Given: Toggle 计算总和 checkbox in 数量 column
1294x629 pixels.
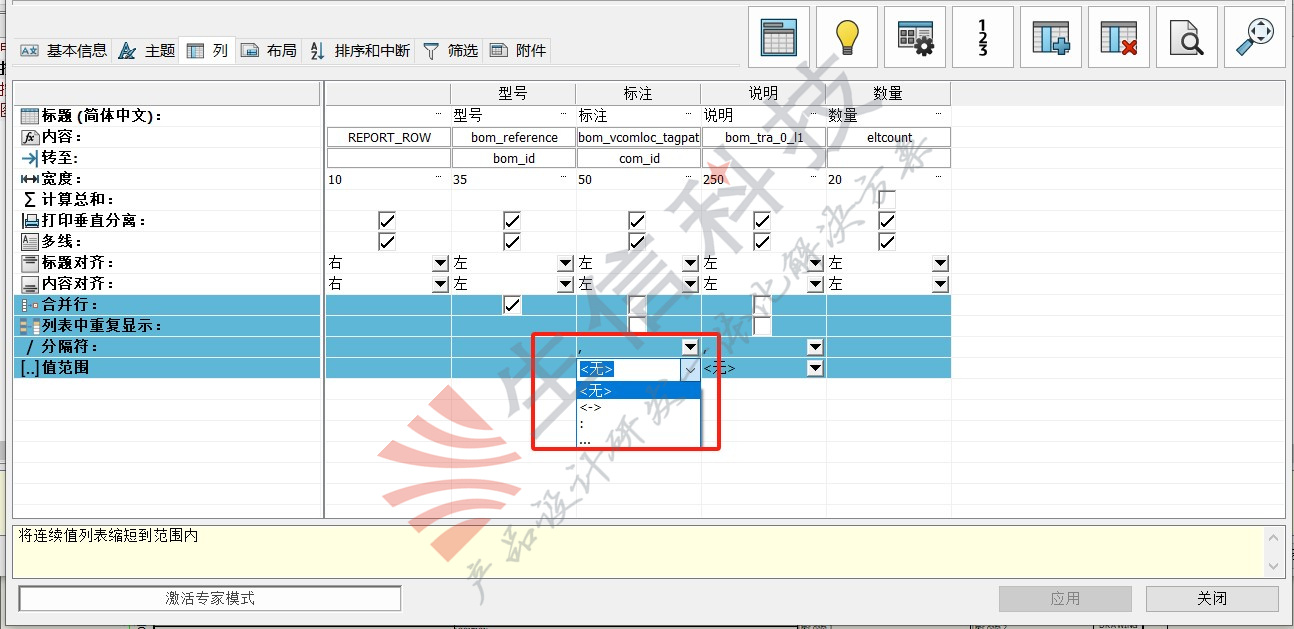Looking at the screenshot, I should point(887,199).
